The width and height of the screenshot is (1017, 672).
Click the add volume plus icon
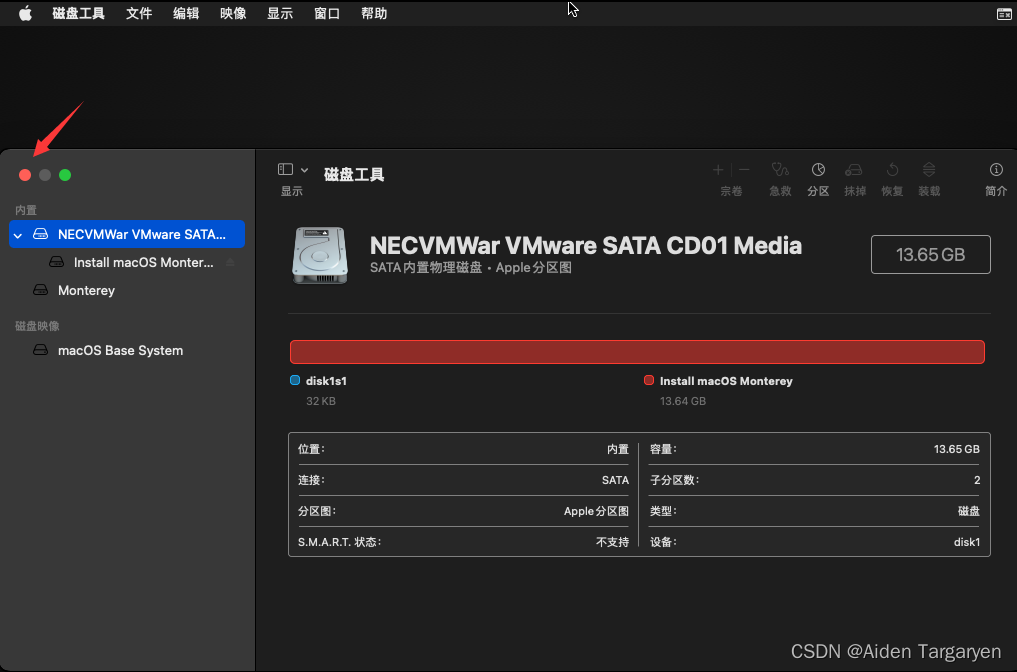[718, 170]
